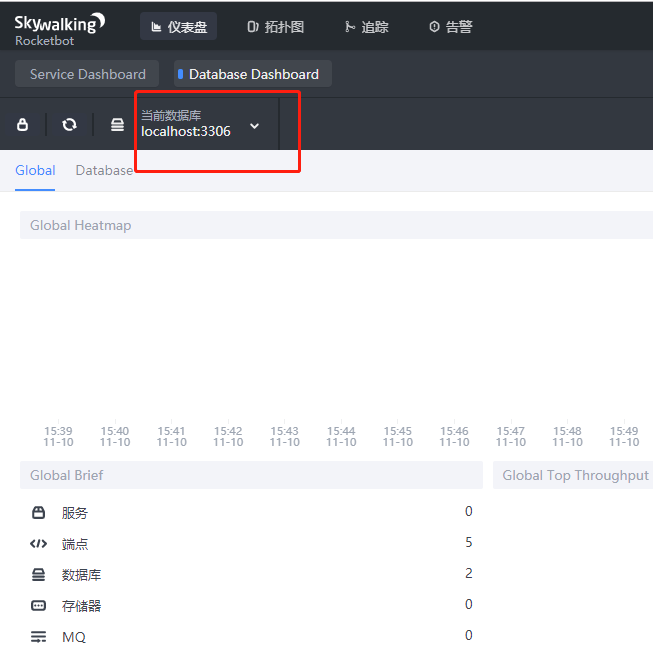Click the alert icon beside 告警
Viewport: 653px width, 666px height.
click(434, 27)
